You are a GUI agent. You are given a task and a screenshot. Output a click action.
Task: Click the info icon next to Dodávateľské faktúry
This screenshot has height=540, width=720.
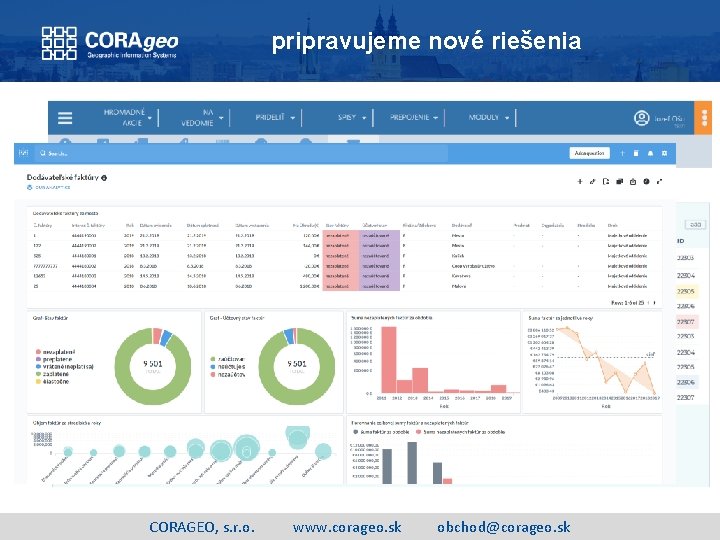pyautogui.click(x=104, y=178)
